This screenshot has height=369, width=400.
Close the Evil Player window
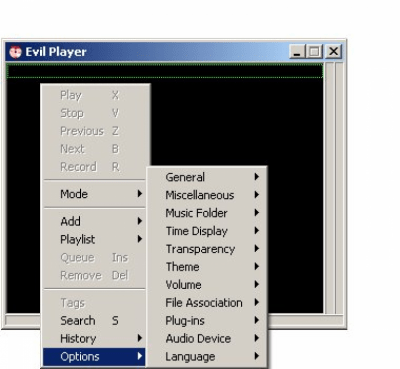tap(334, 52)
